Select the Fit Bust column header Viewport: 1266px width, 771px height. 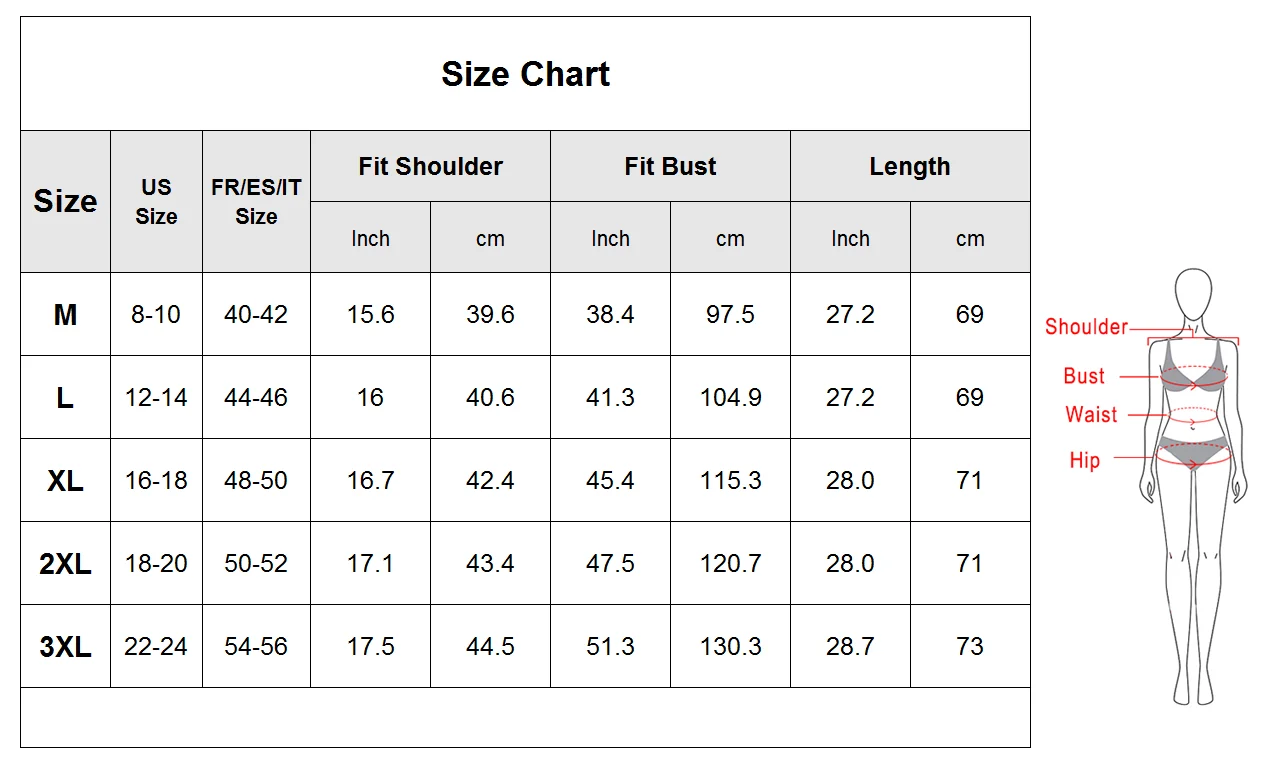[x=670, y=166]
